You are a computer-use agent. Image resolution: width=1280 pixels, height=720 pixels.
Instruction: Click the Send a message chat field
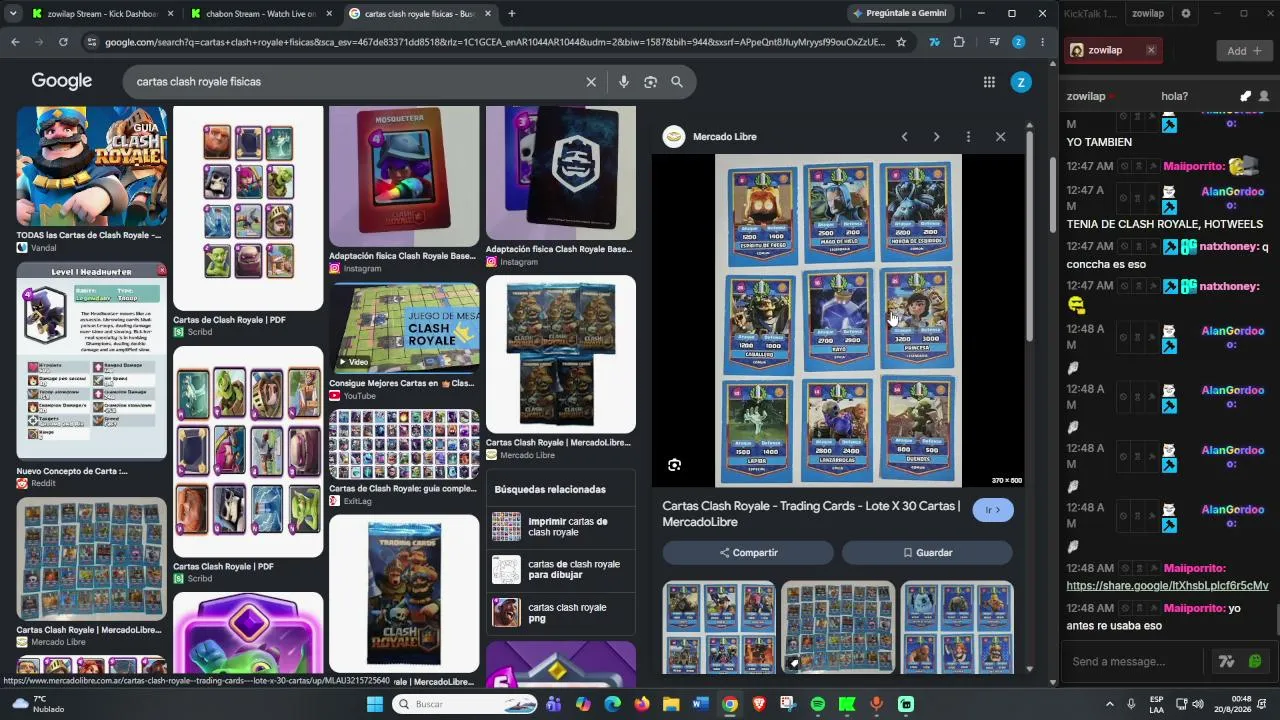(1134, 661)
